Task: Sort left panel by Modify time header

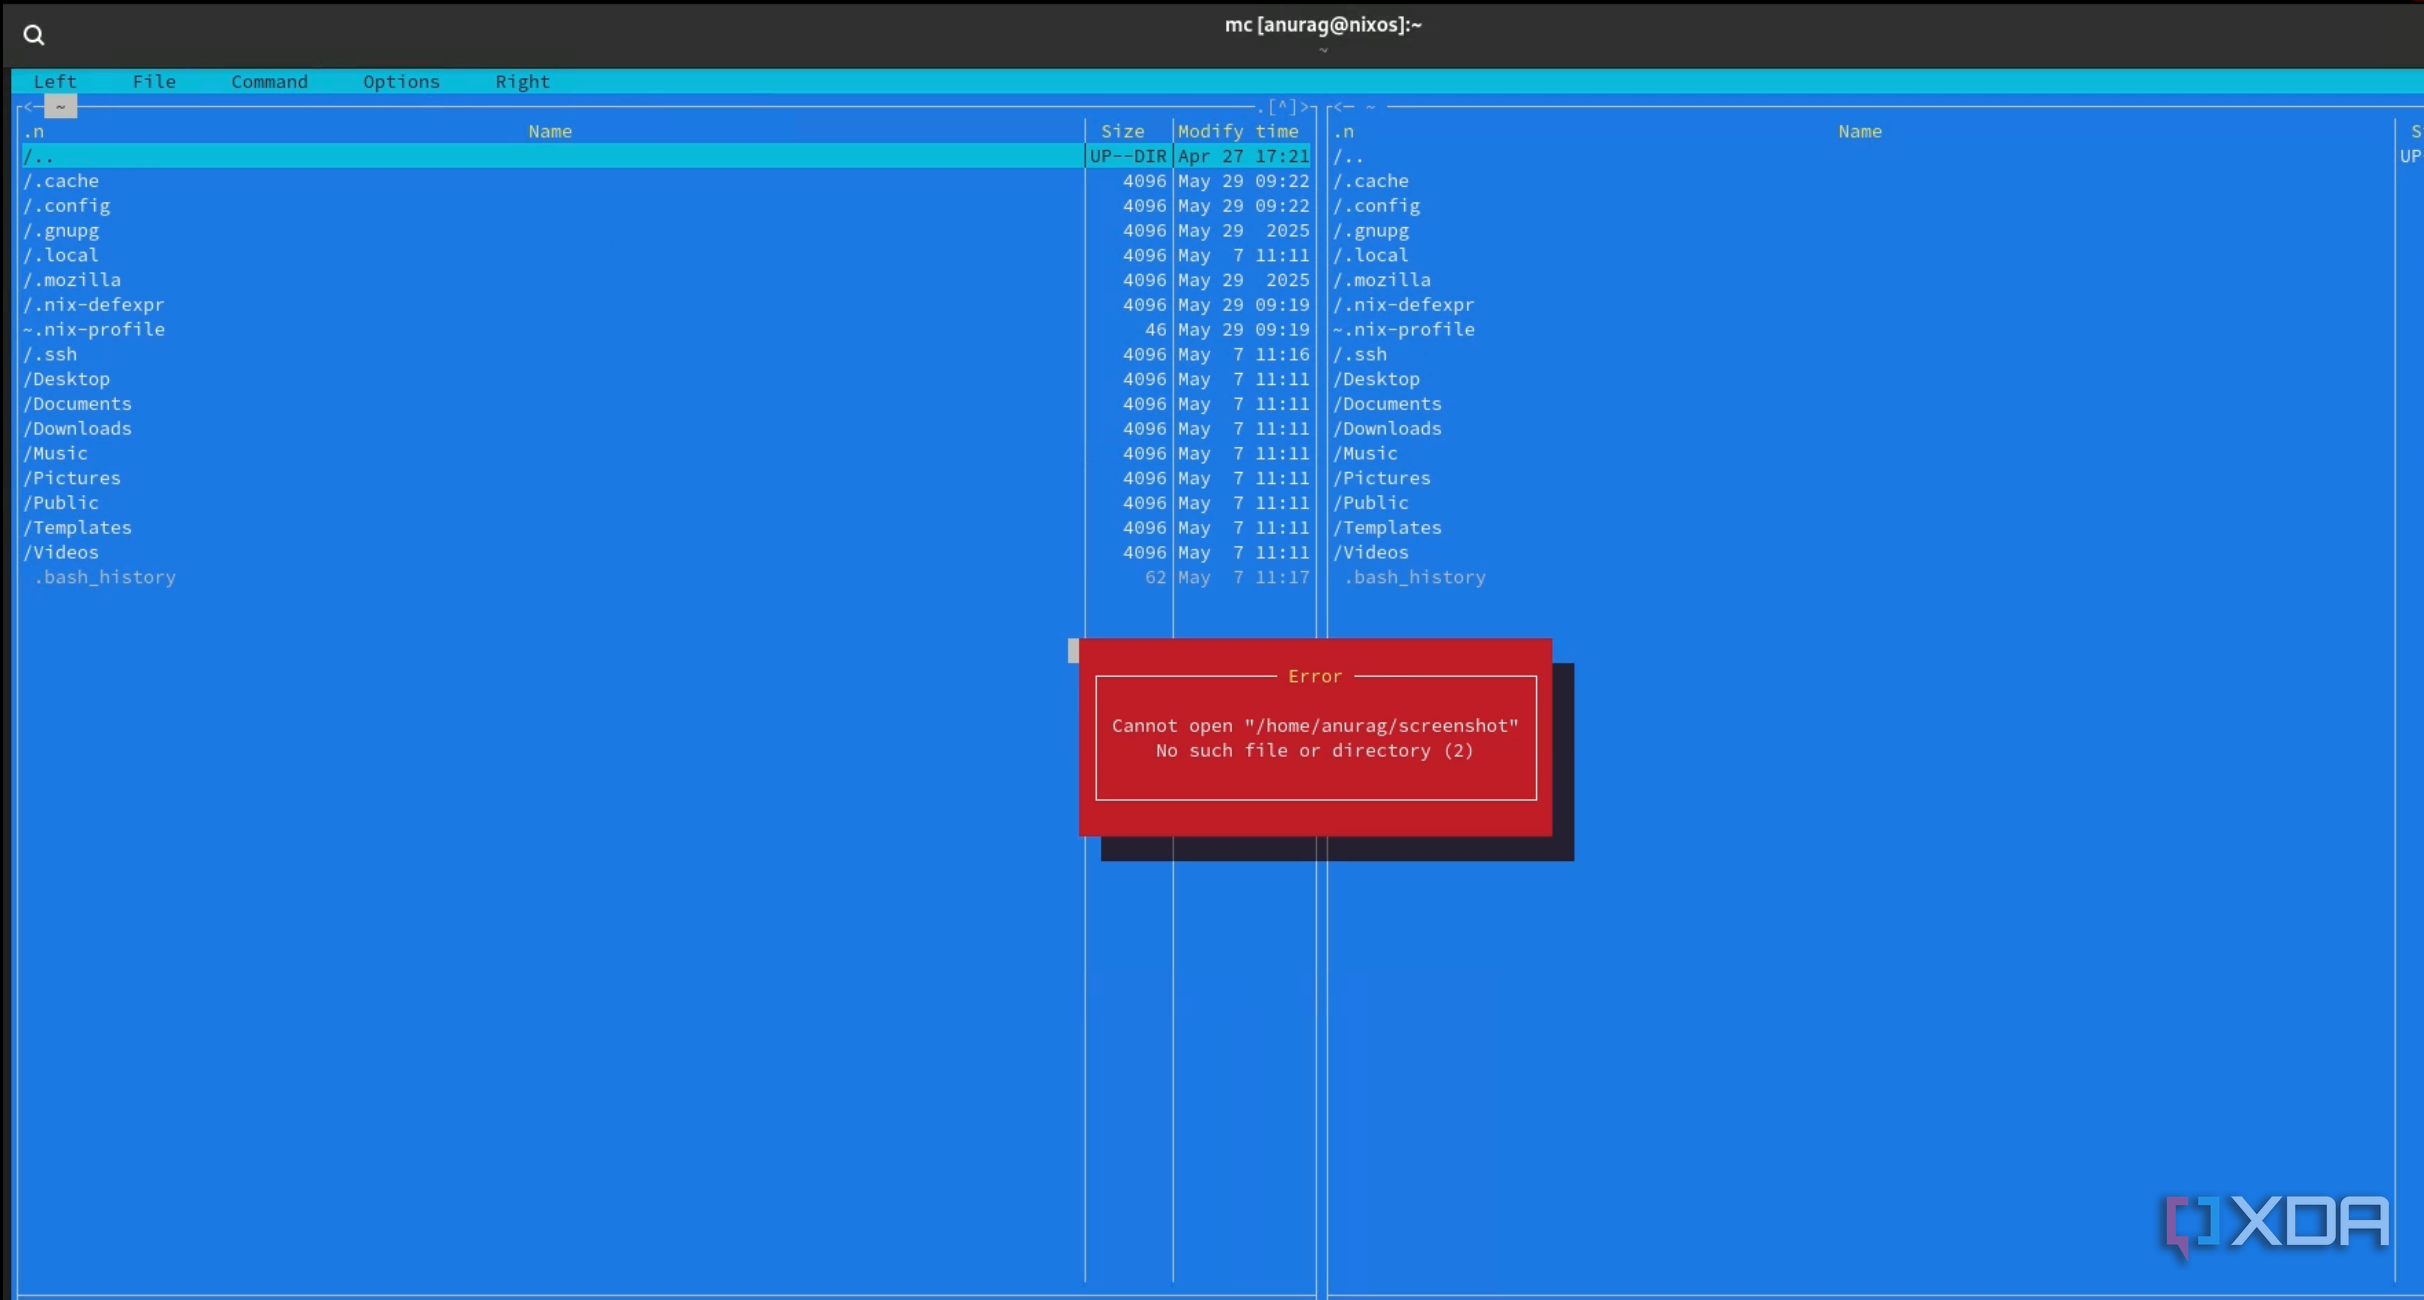Action: 1238,132
